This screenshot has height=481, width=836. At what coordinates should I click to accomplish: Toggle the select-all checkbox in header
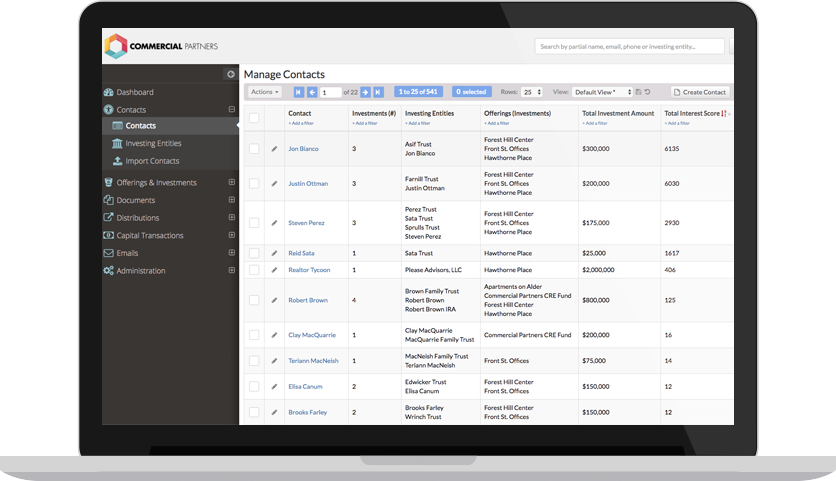click(x=254, y=118)
